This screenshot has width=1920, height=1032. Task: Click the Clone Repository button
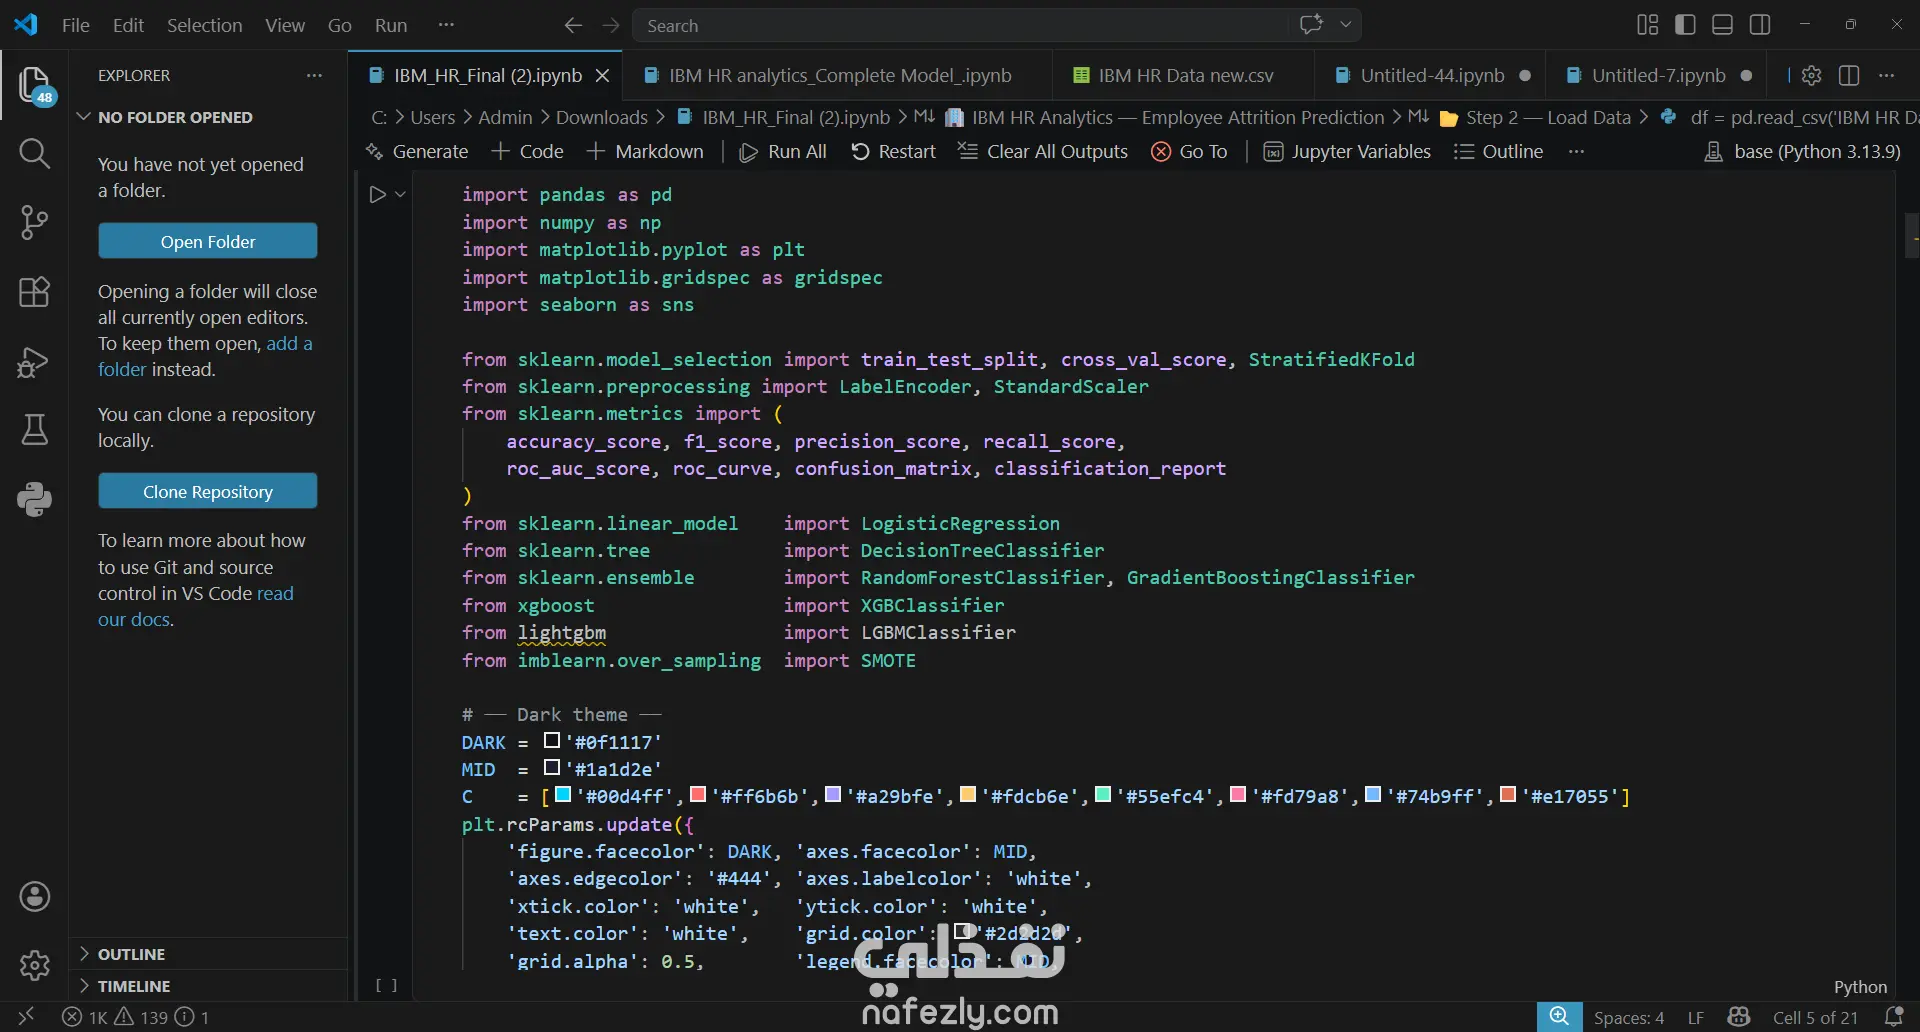(208, 491)
